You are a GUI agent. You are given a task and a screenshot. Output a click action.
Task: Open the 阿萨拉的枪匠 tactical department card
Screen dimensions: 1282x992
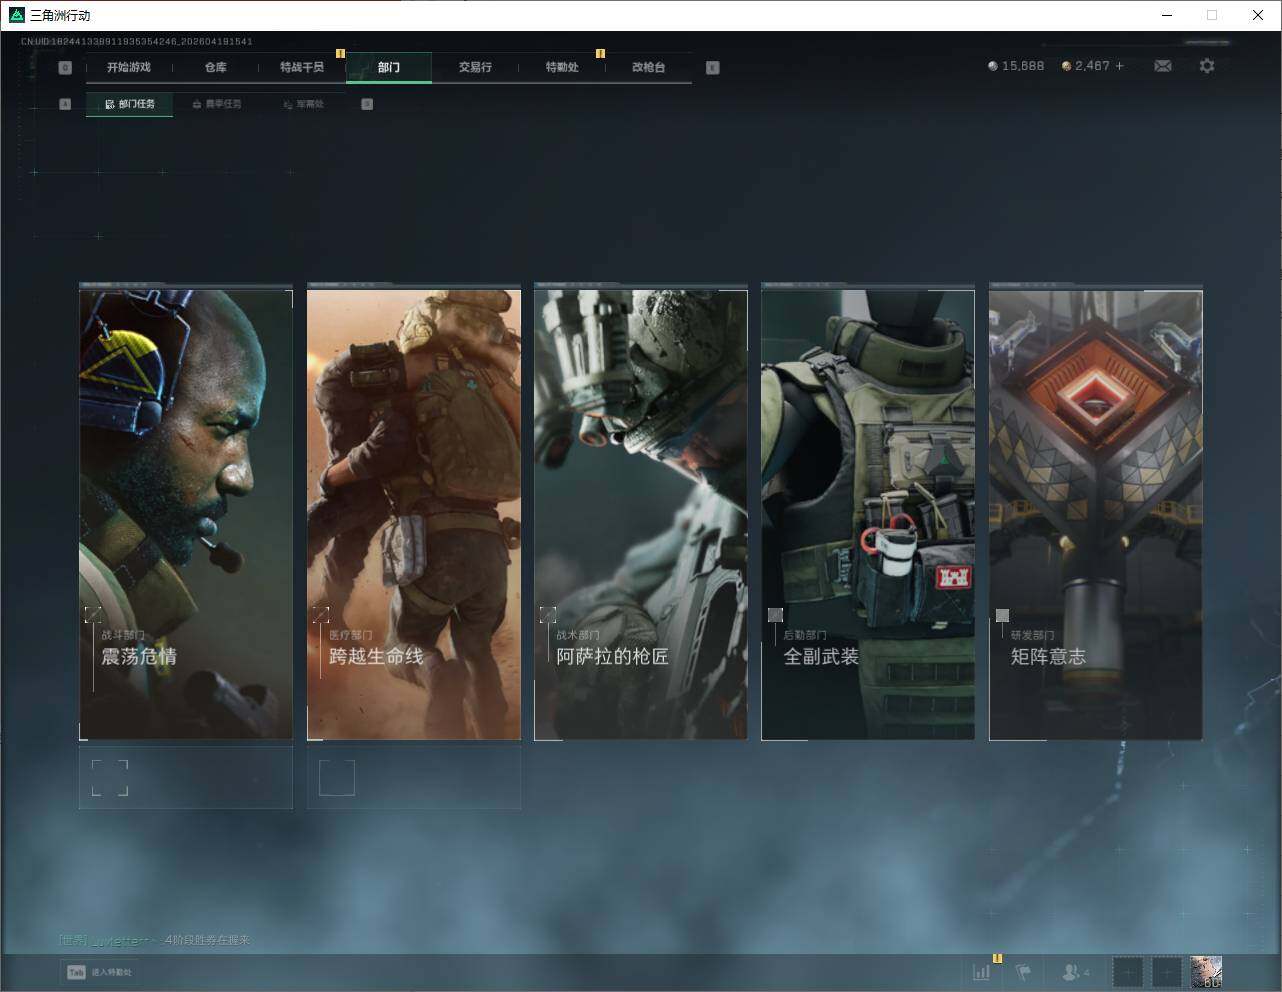pos(641,515)
